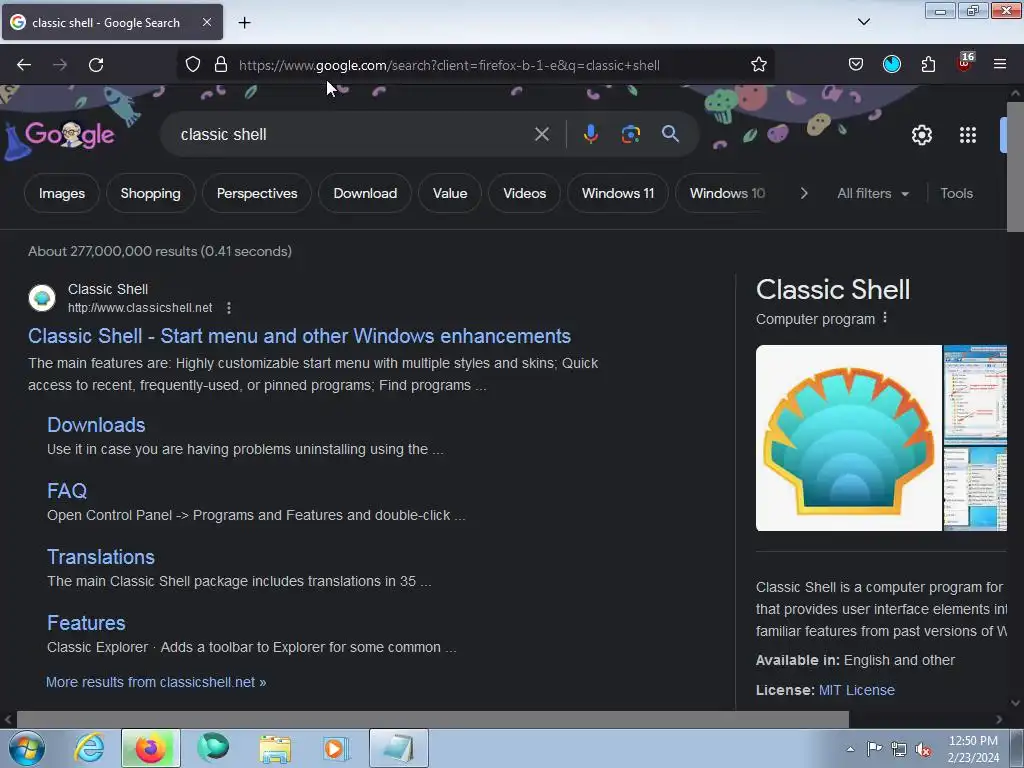The width and height of the screenshot is (1024, 768).
Task: Start a voice search with the microphone icon
Action: (590, 134)
